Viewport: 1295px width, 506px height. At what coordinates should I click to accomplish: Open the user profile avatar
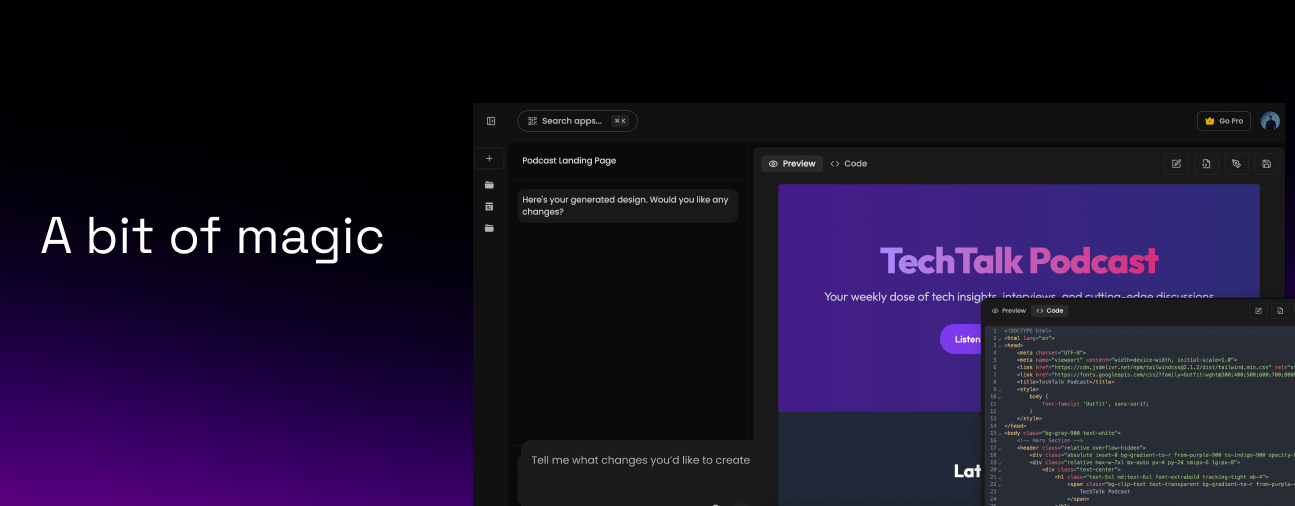point(1270,121)
